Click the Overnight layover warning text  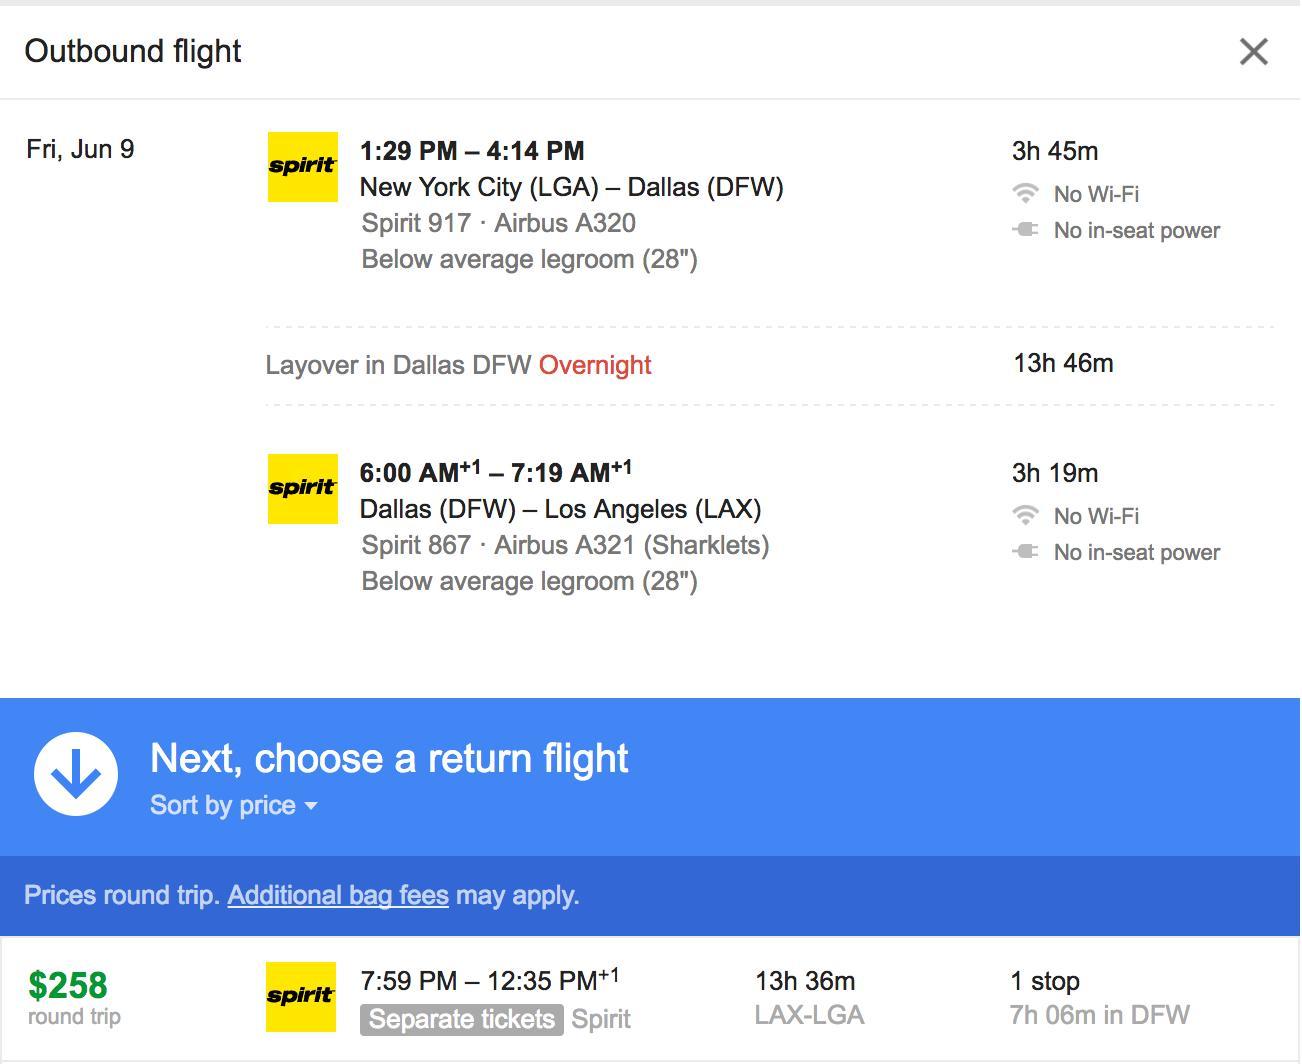[x=594, y=365]
